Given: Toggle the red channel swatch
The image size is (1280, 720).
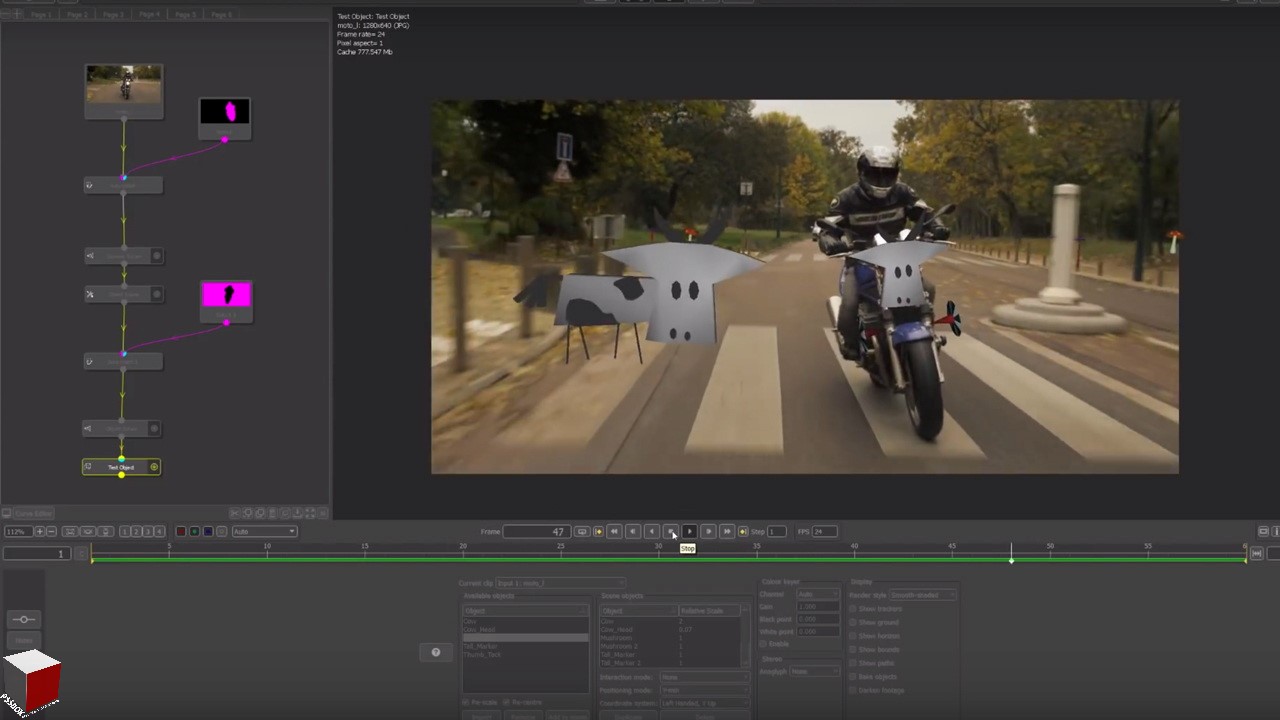Looking at the screenshot, I should [181, 531].
